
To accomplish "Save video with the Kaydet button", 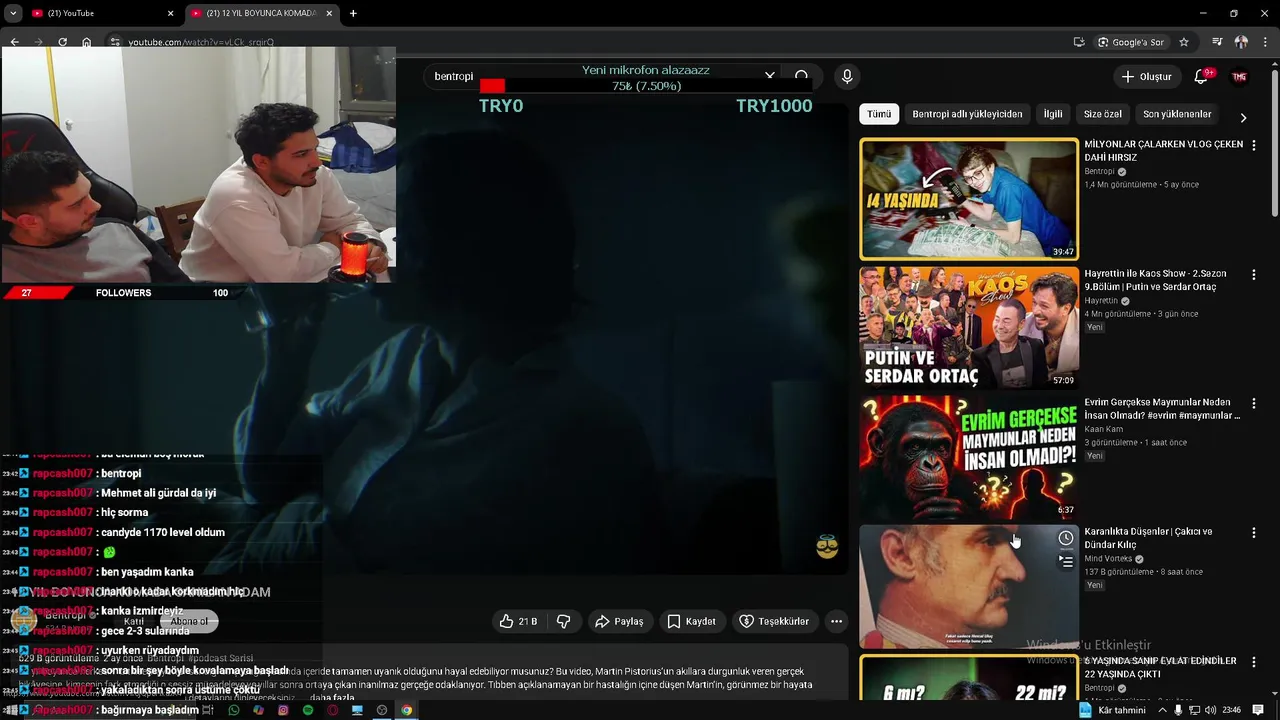I will [691, 621].
